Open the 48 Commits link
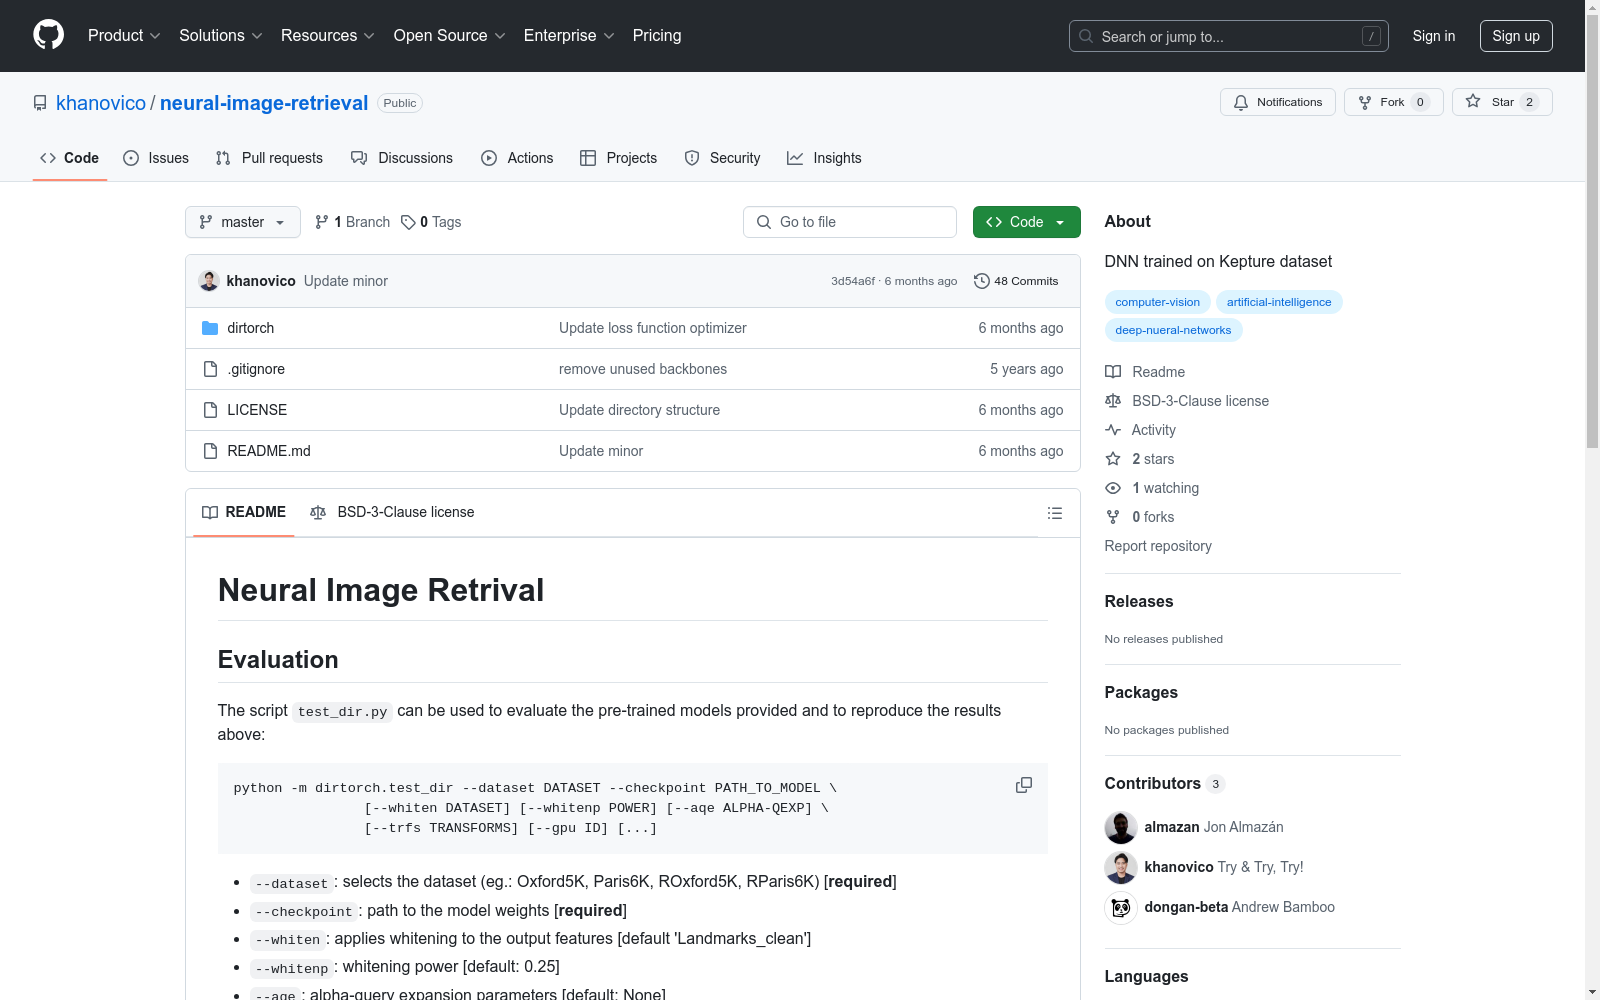The height and width of the screenshot is (1000, 1600). (1016, 281)
